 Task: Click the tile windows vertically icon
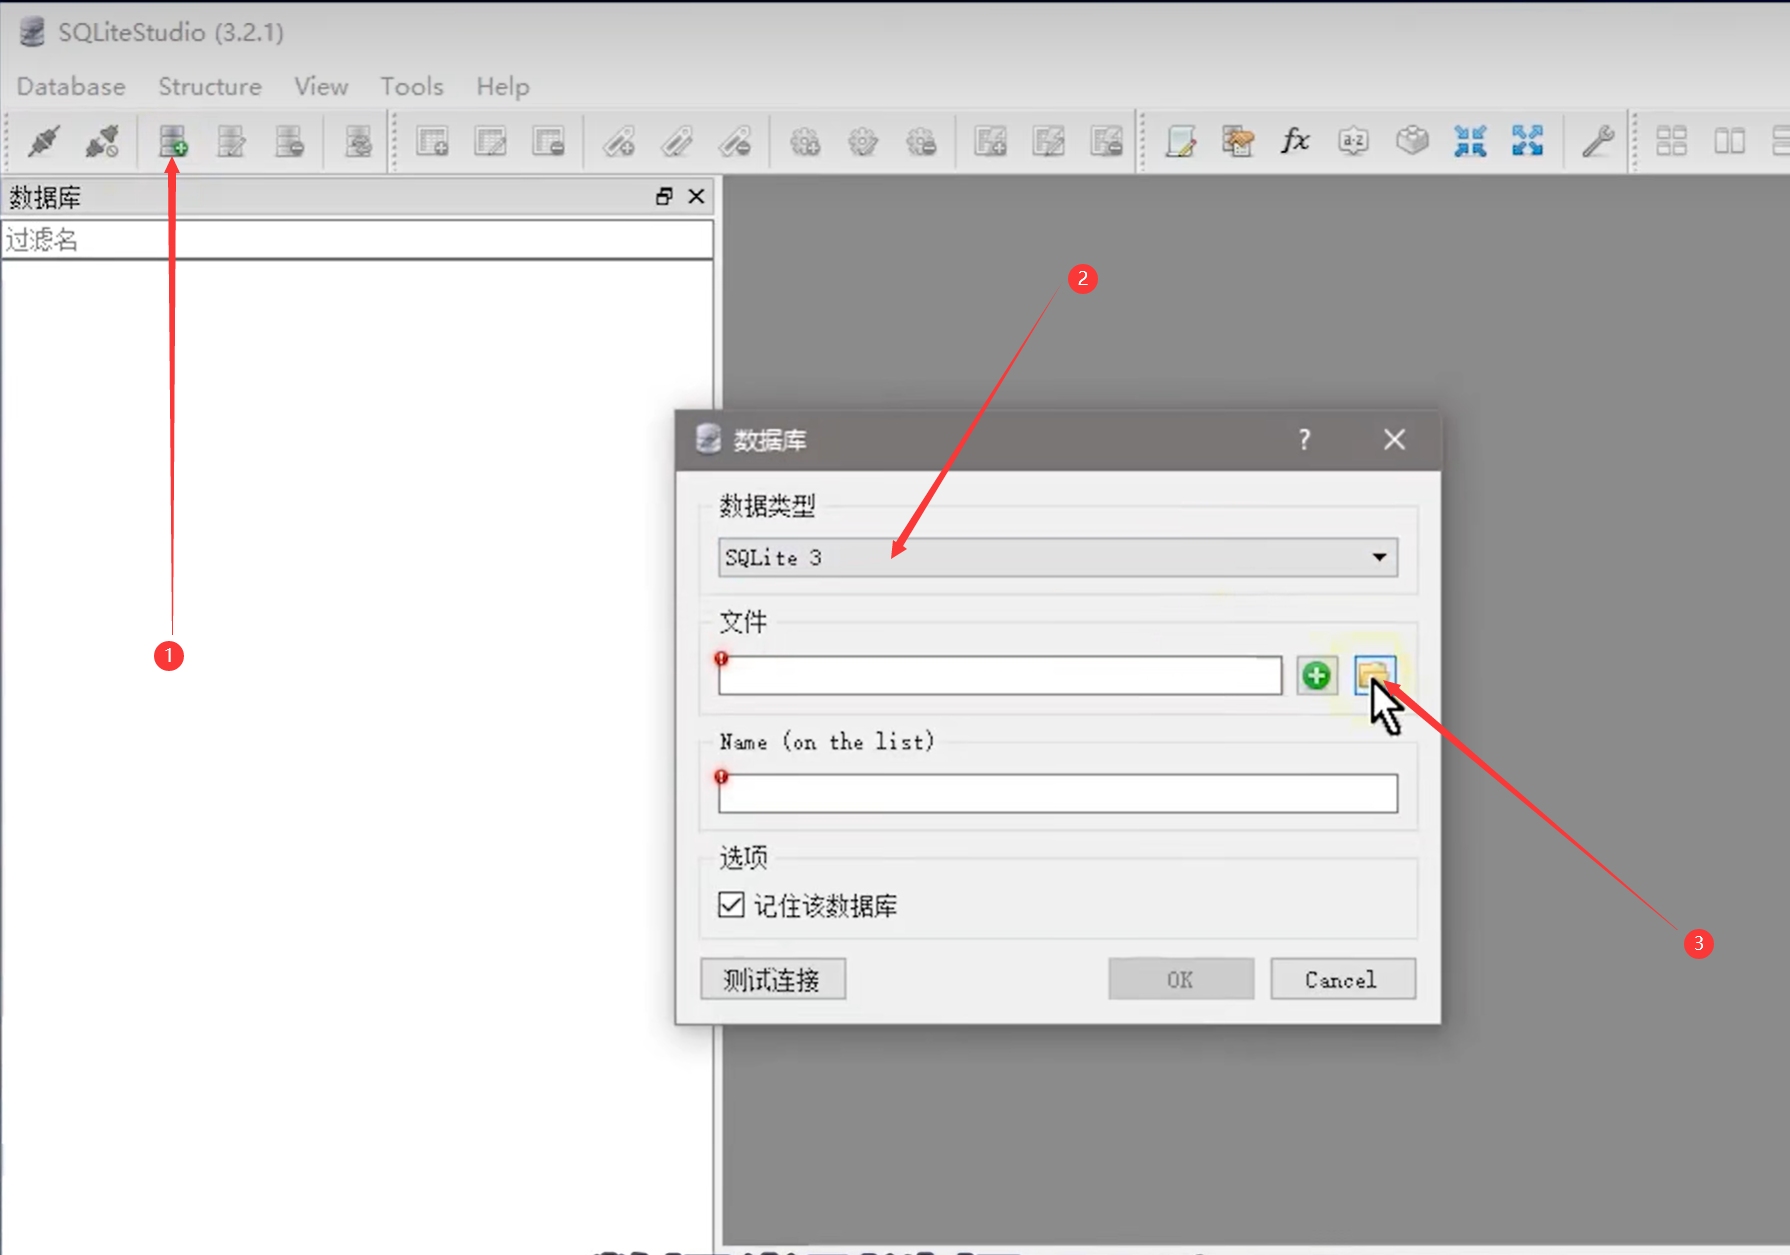pos(1730,141)
